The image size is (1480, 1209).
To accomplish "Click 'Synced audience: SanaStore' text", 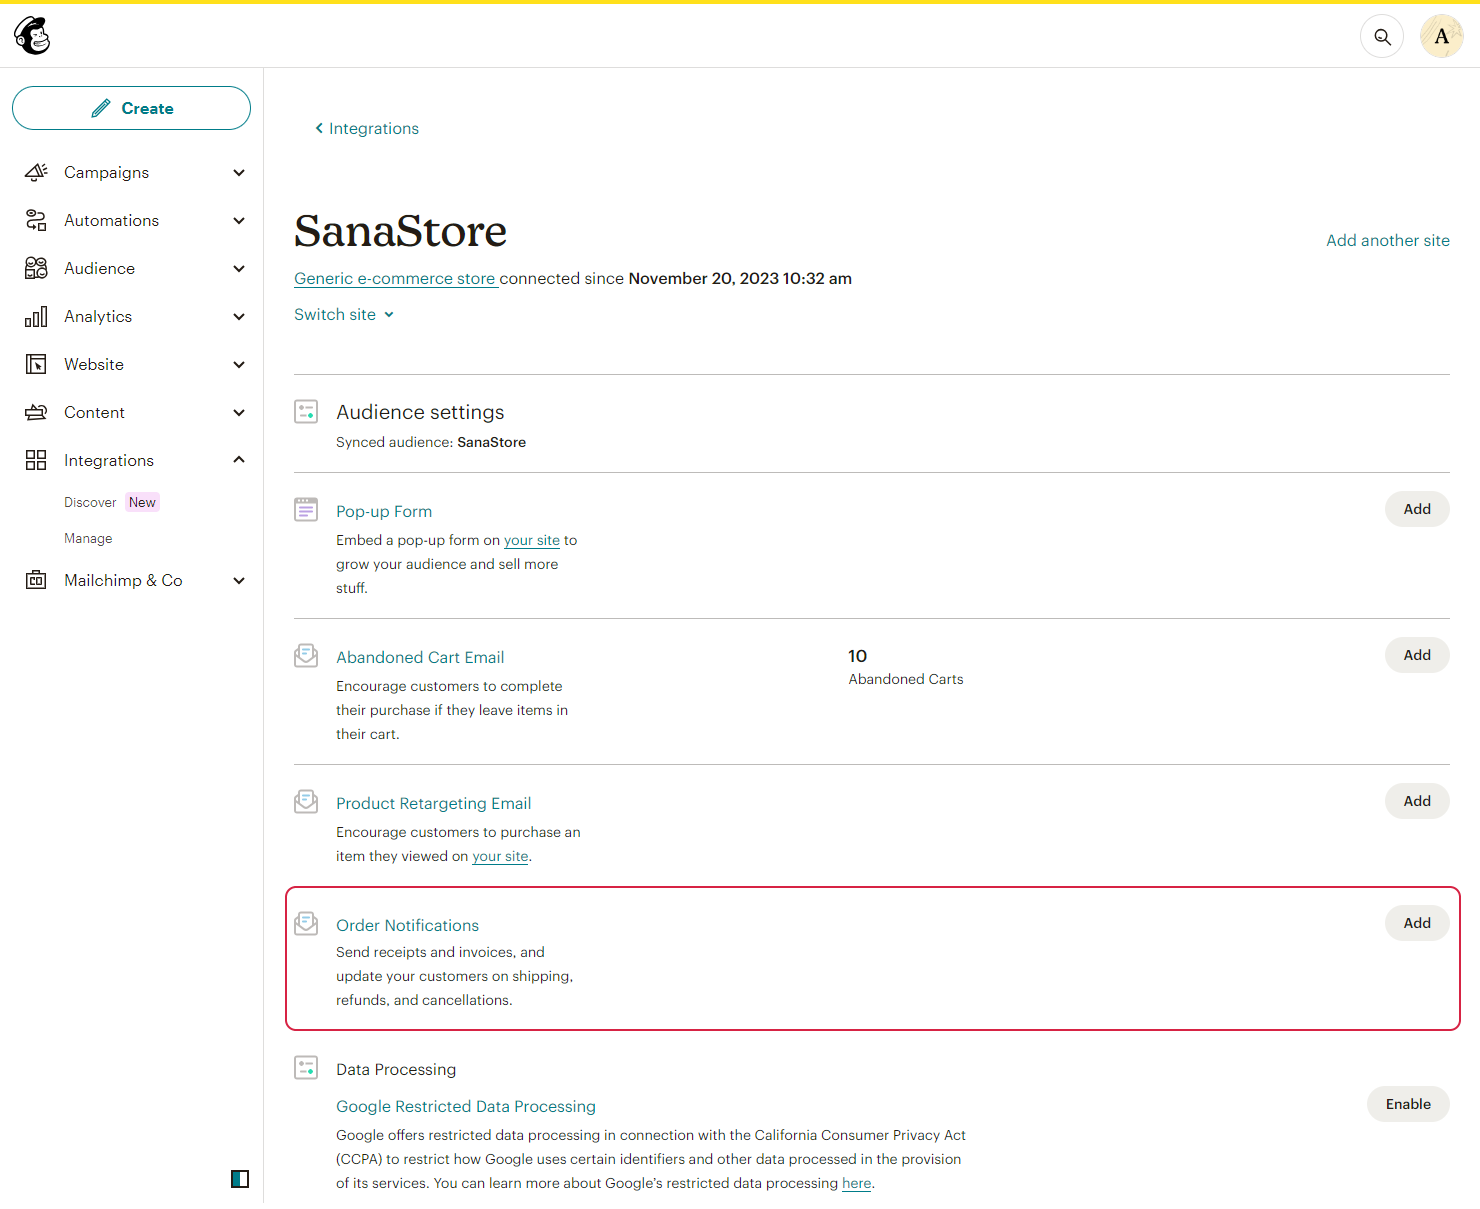I will point(431,442).
